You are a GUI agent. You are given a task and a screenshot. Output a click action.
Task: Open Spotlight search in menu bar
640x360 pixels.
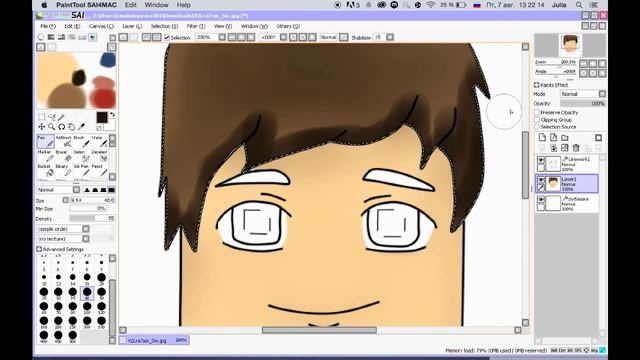click(x=579, y=5)
